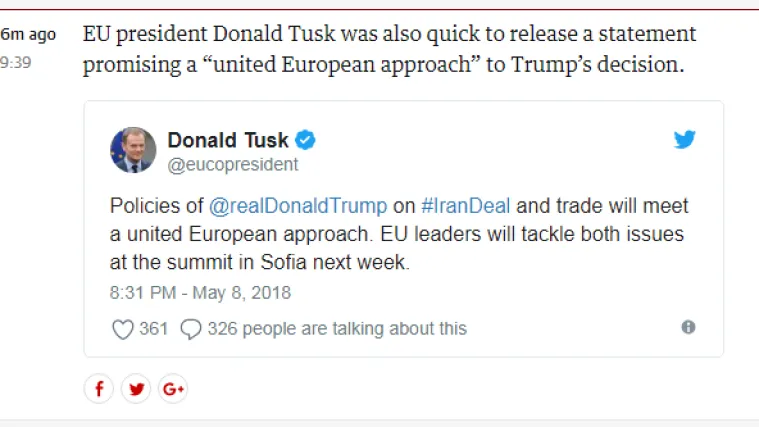Open "326 people are talking about this"
The image size is (759, 427).
click(337, 329)
